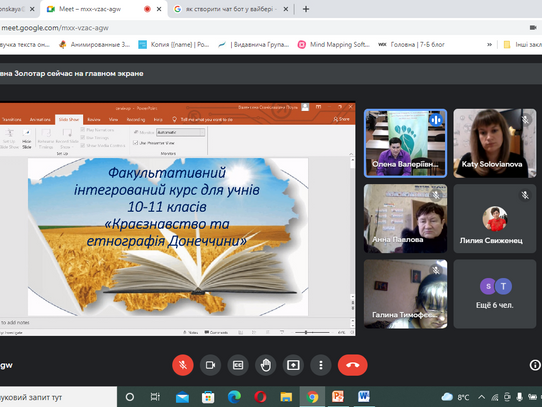
Task: Open the Review tab in PowerPoint
Action: tap(94, 120)
